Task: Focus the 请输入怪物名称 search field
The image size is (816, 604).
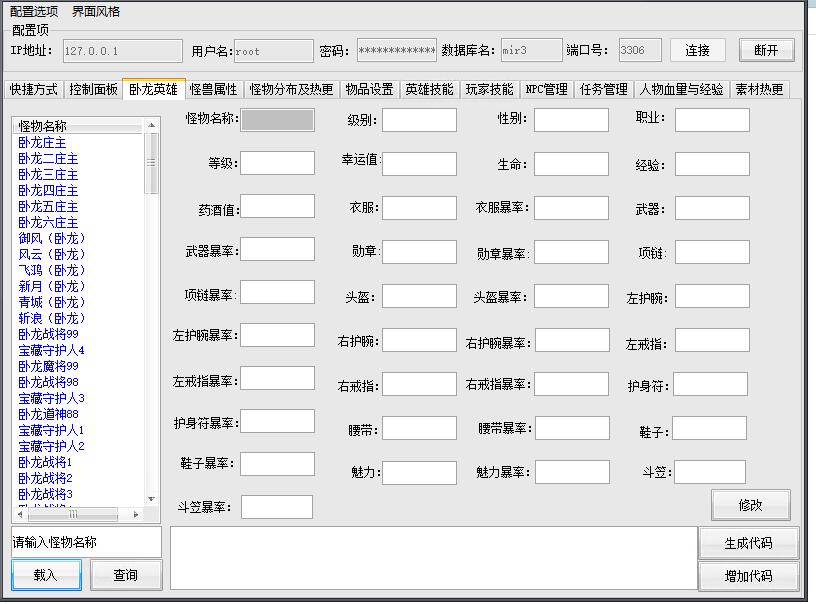Action: tap(86, 542)
